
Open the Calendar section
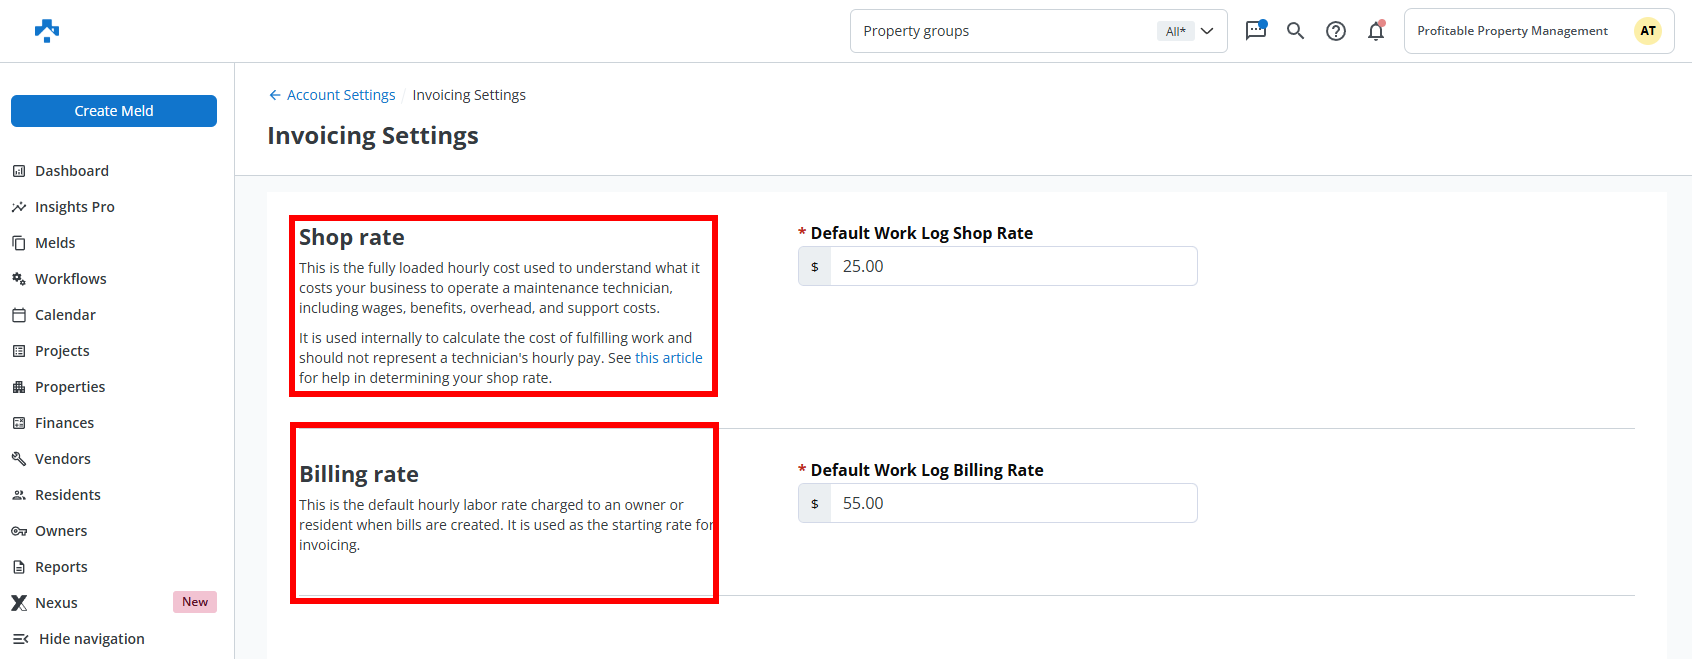65,315
